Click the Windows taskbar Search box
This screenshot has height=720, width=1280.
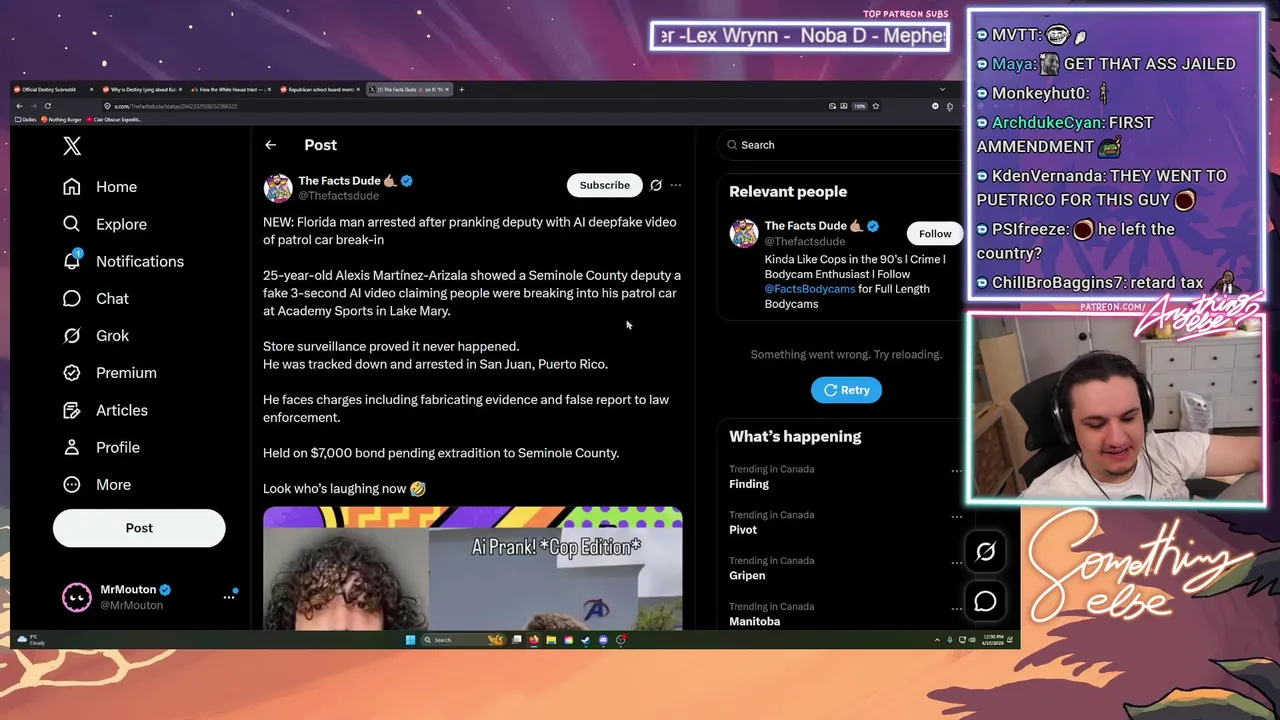(x=463, y=640)
